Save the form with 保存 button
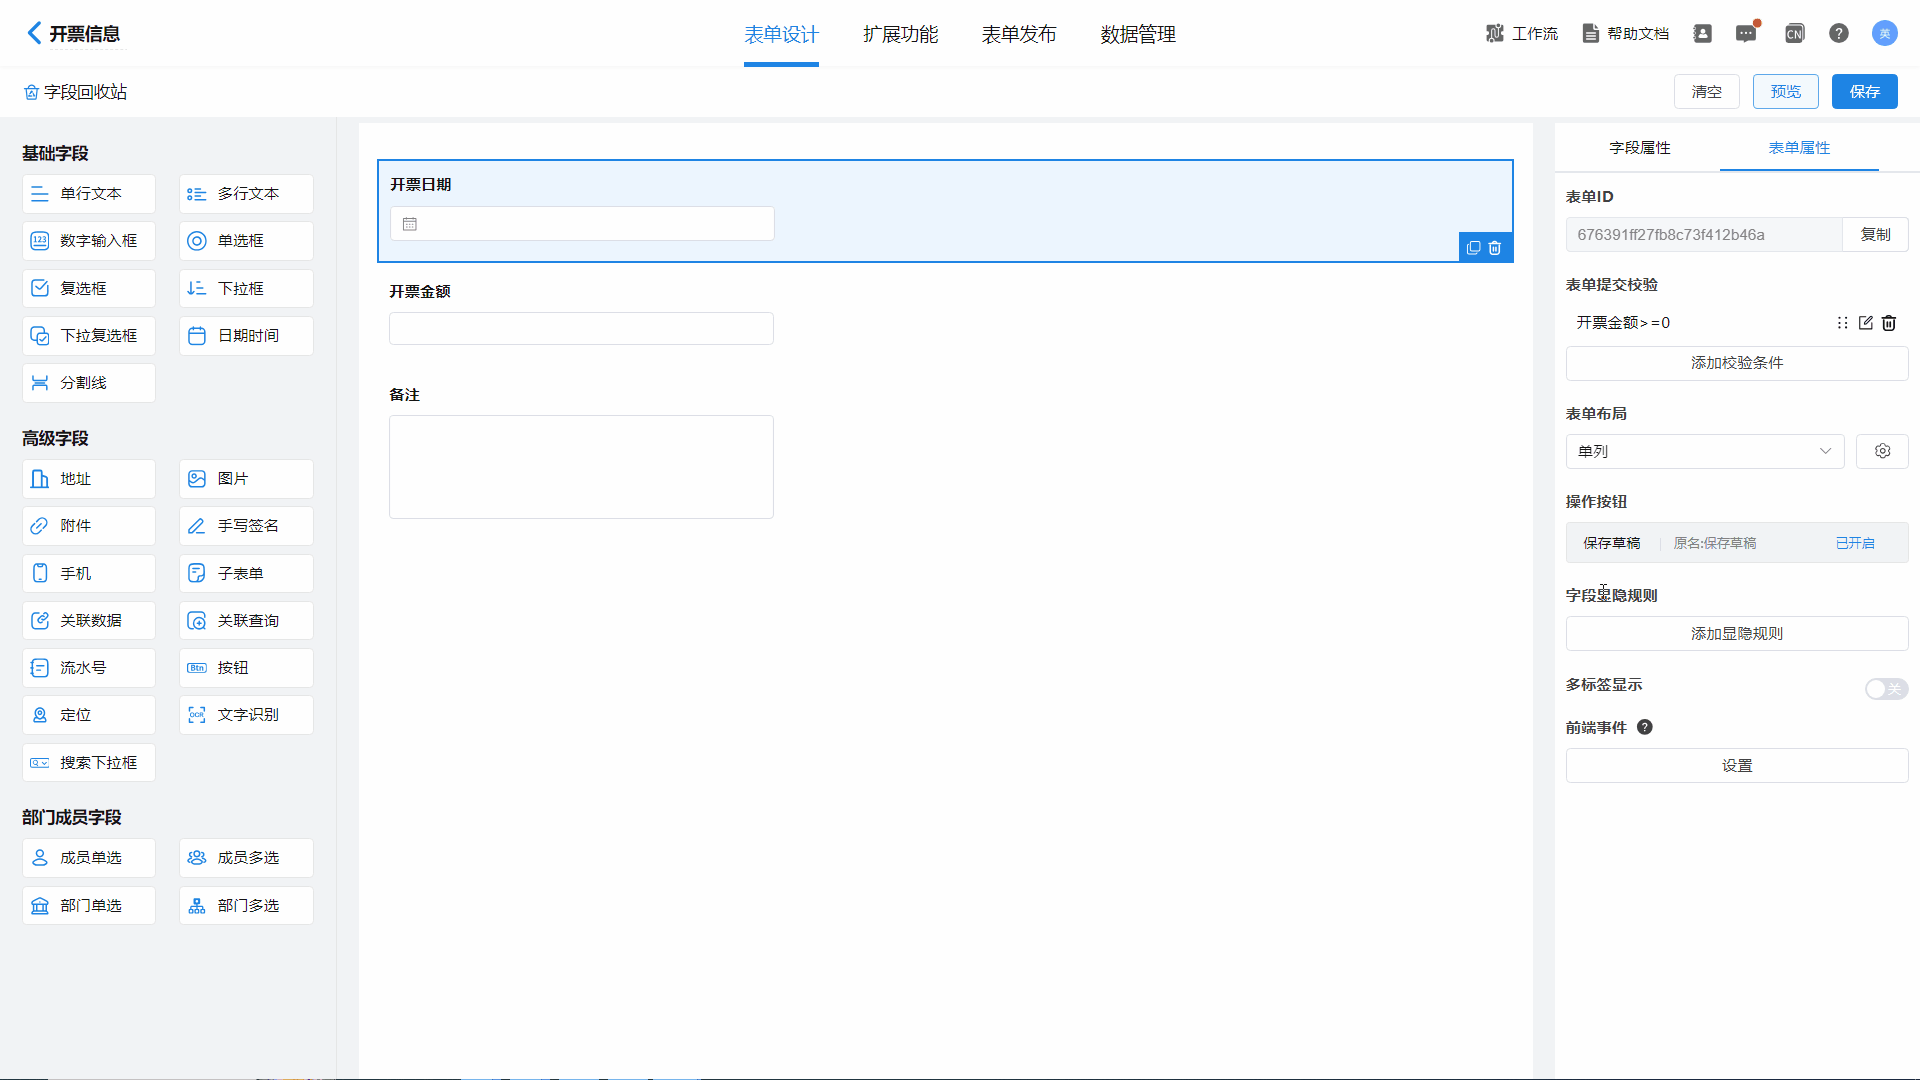Screen dimensions: 1920x1080 point(1865,92)
